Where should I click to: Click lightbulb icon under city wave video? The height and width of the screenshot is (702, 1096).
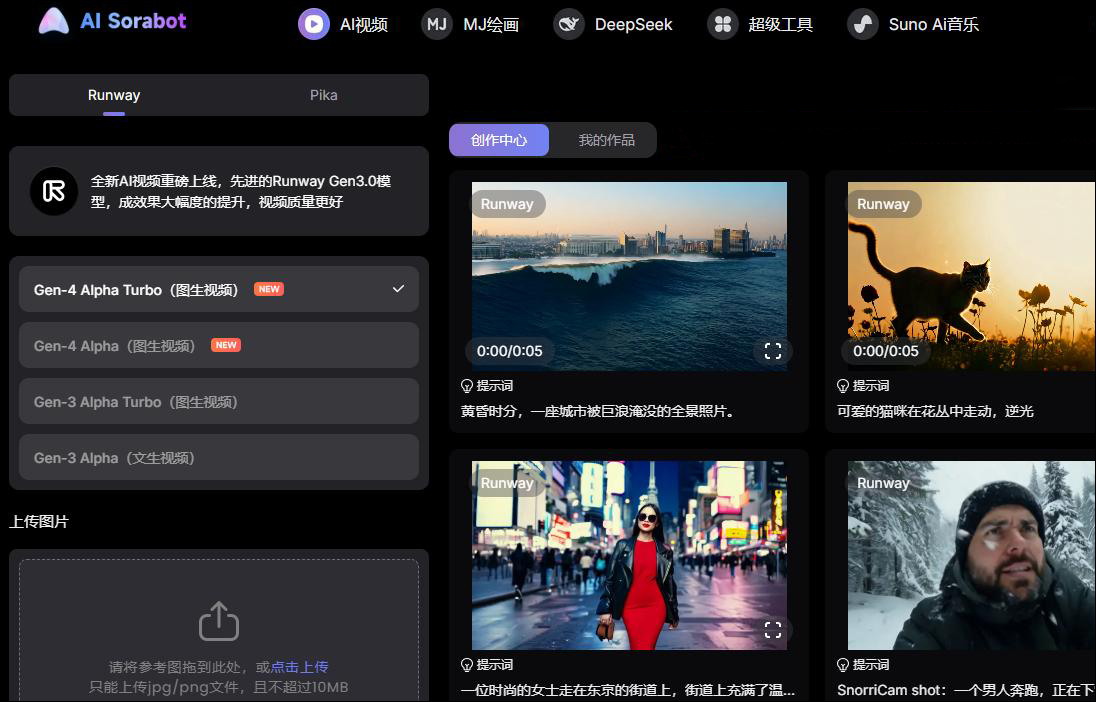tap(467, 386)
